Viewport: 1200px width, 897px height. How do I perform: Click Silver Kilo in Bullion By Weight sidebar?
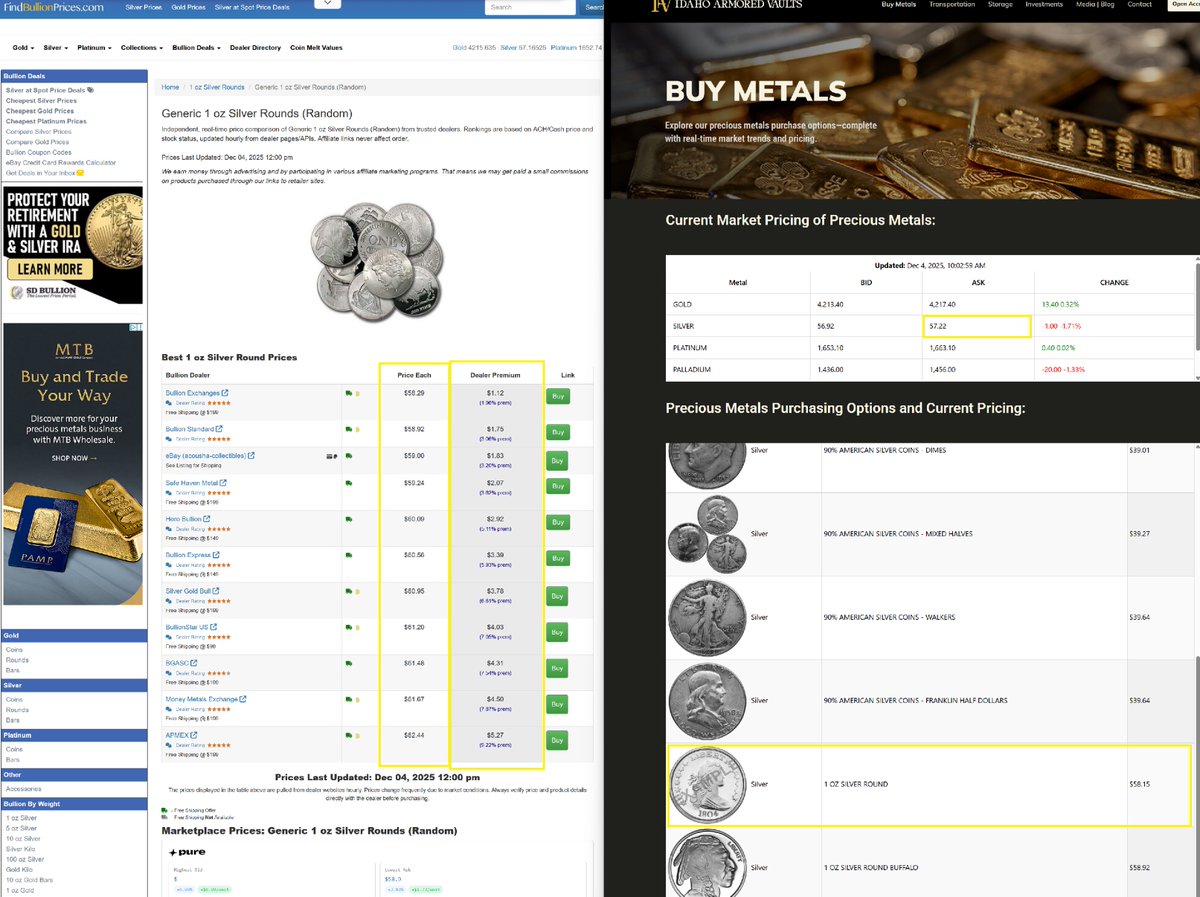(x=21, y=849)
